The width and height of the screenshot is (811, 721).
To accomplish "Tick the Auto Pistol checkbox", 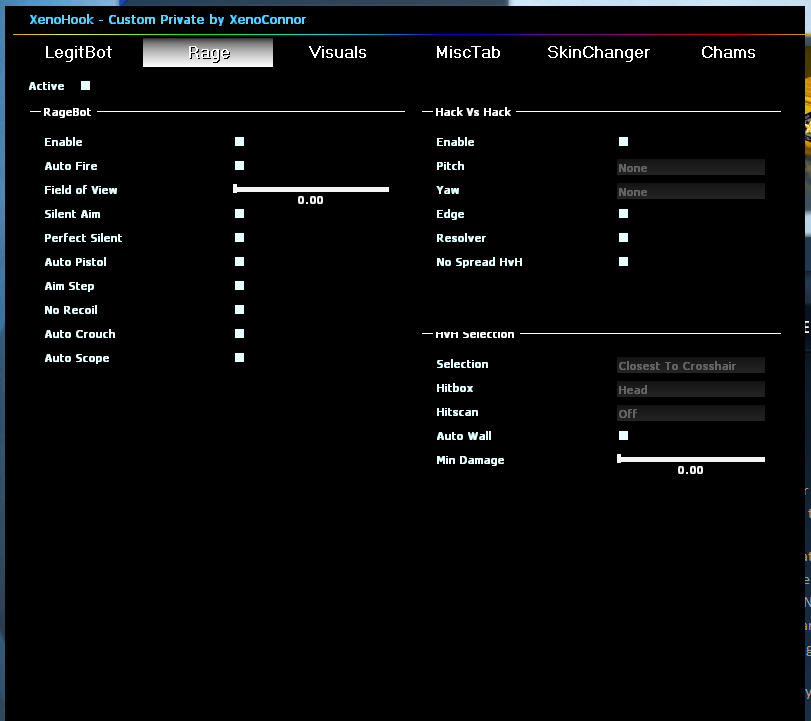I will [x=239, y=262].
